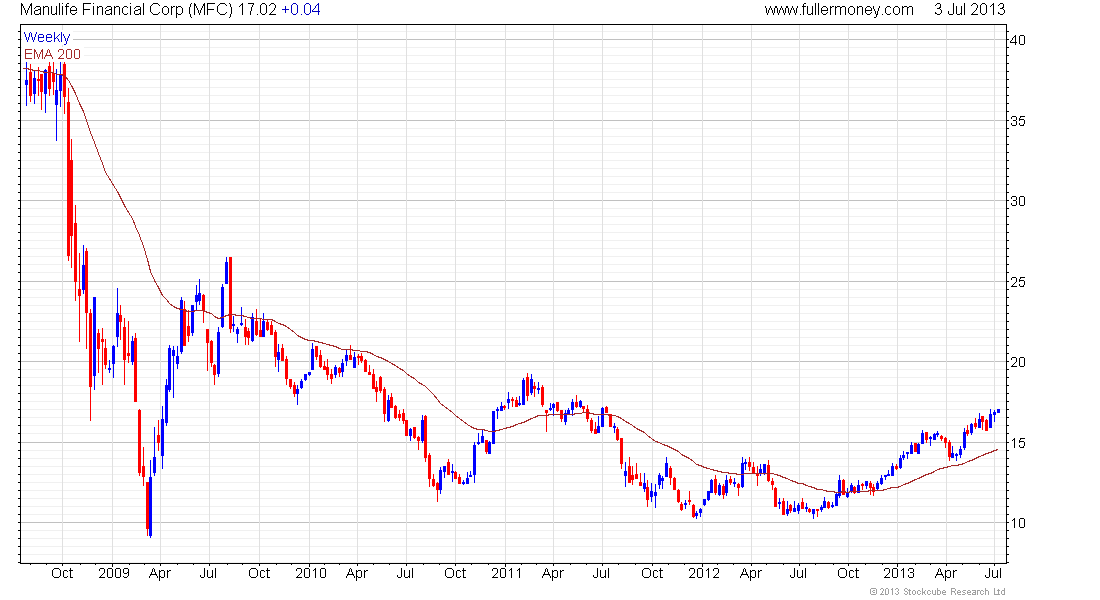Click the 30 price axis label
The height and width of the screenshot is (600, 1100).
point(1017,201)
